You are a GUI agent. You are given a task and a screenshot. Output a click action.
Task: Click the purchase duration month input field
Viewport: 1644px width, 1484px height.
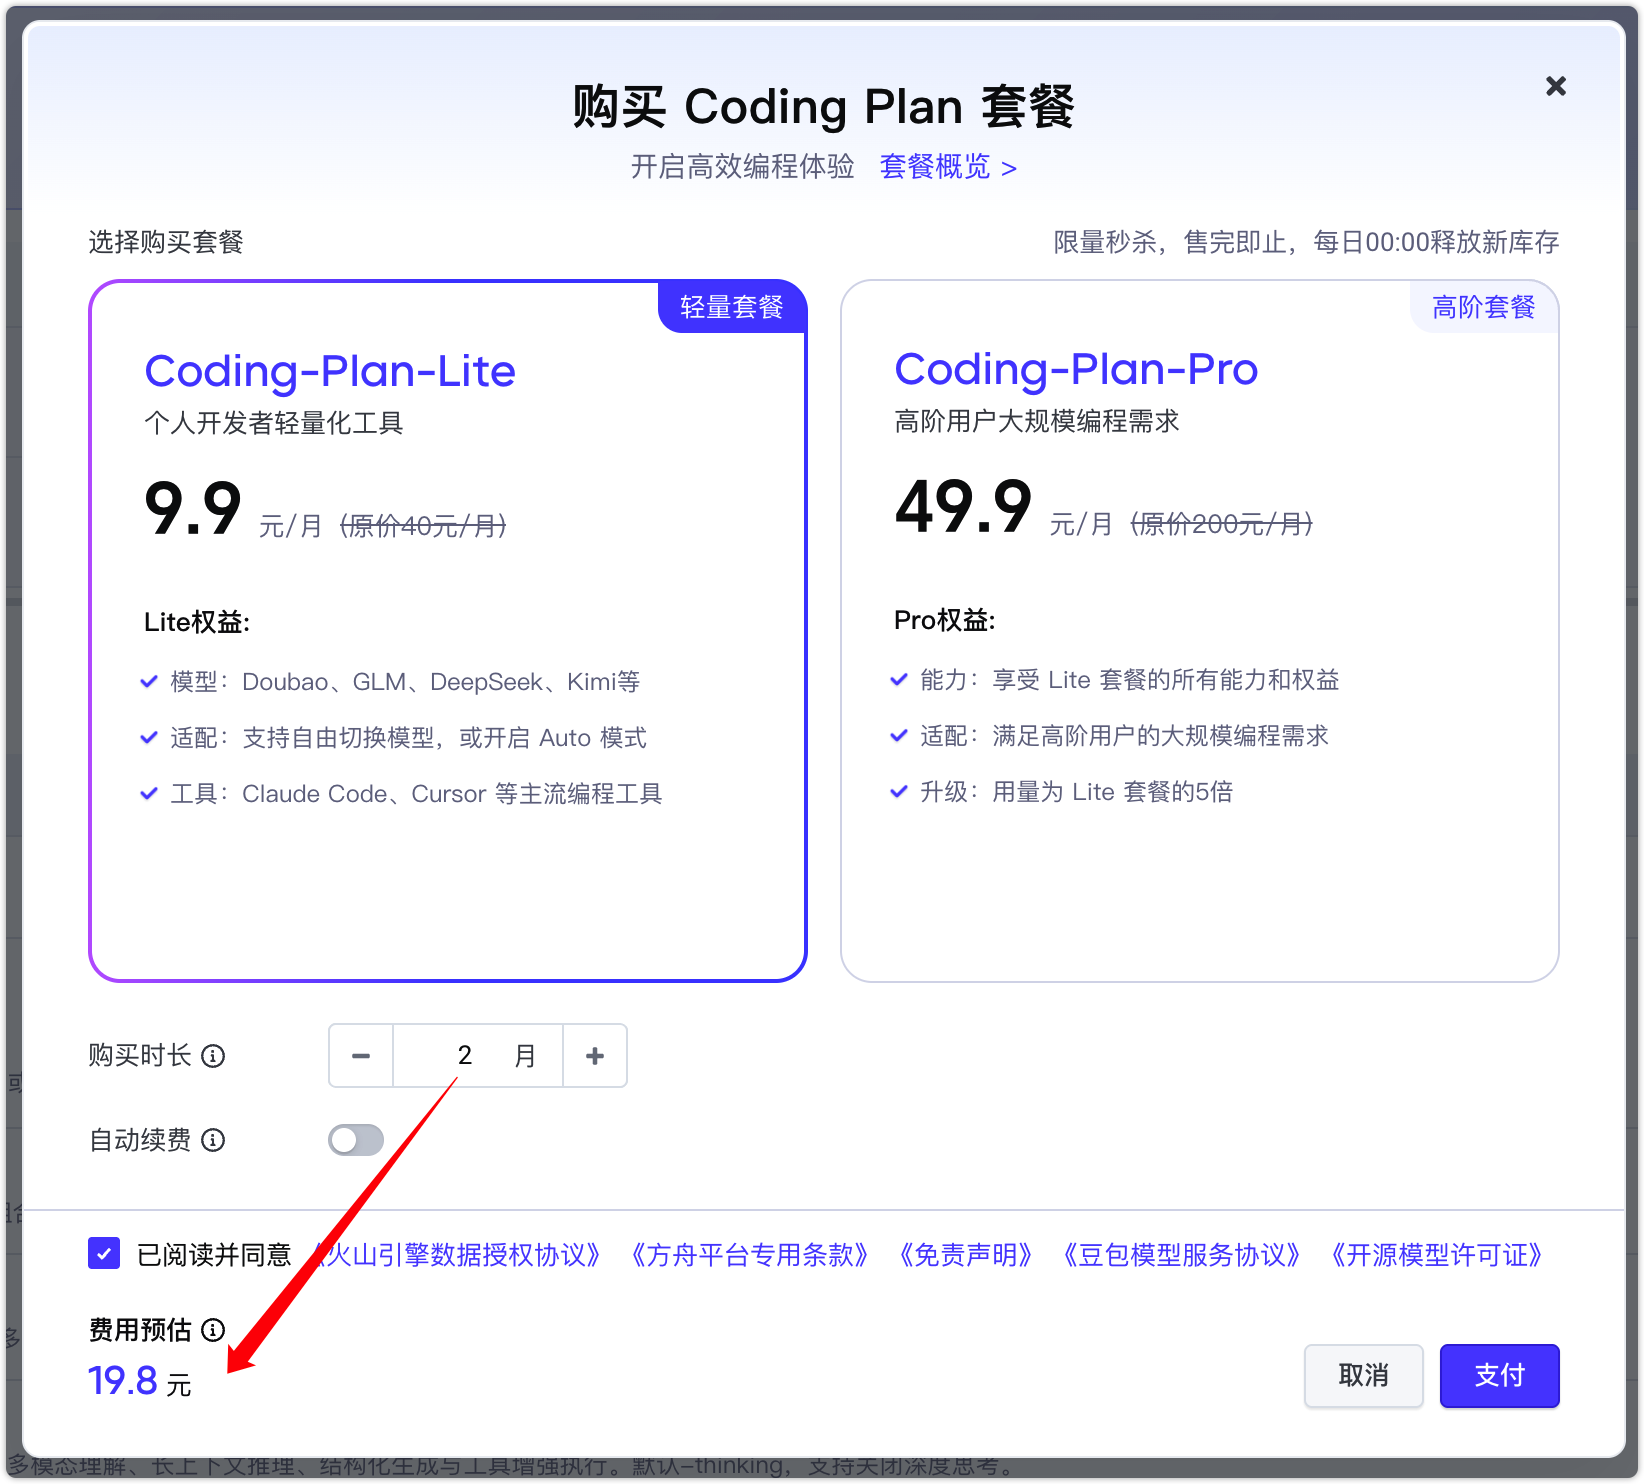(478, 1055)
